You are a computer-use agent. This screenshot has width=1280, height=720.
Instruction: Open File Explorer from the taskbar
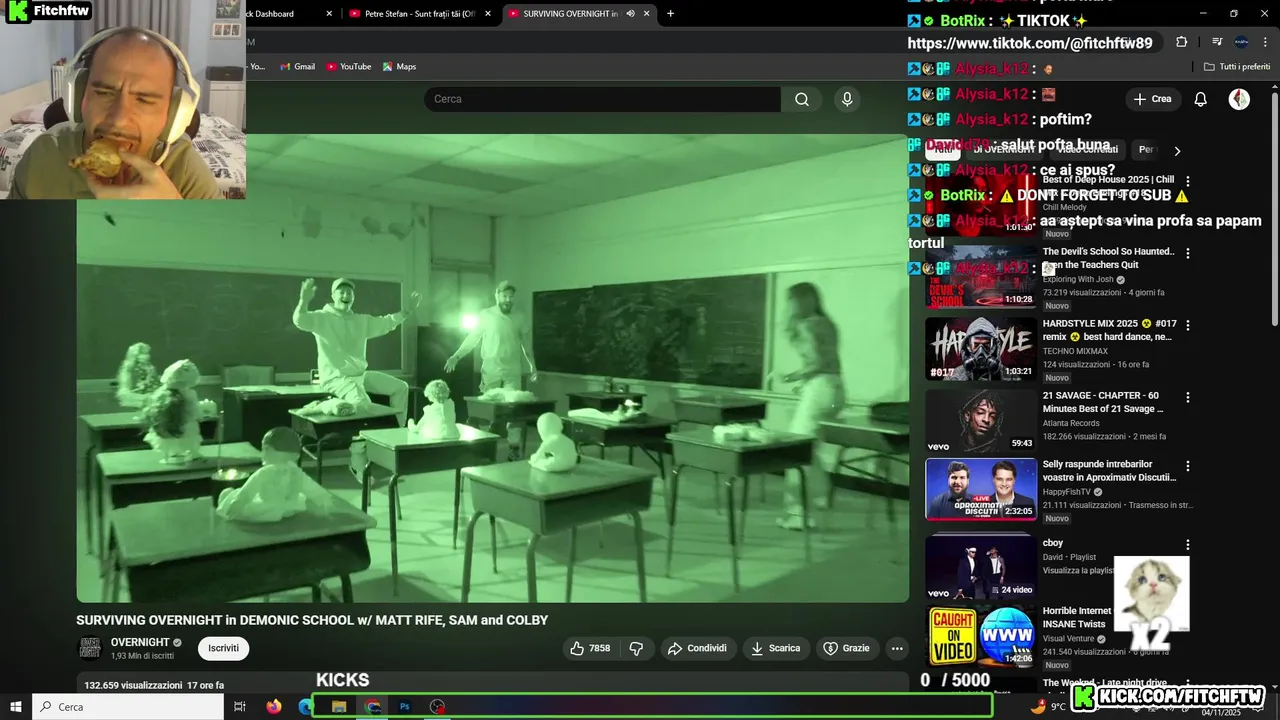[339, 707]
